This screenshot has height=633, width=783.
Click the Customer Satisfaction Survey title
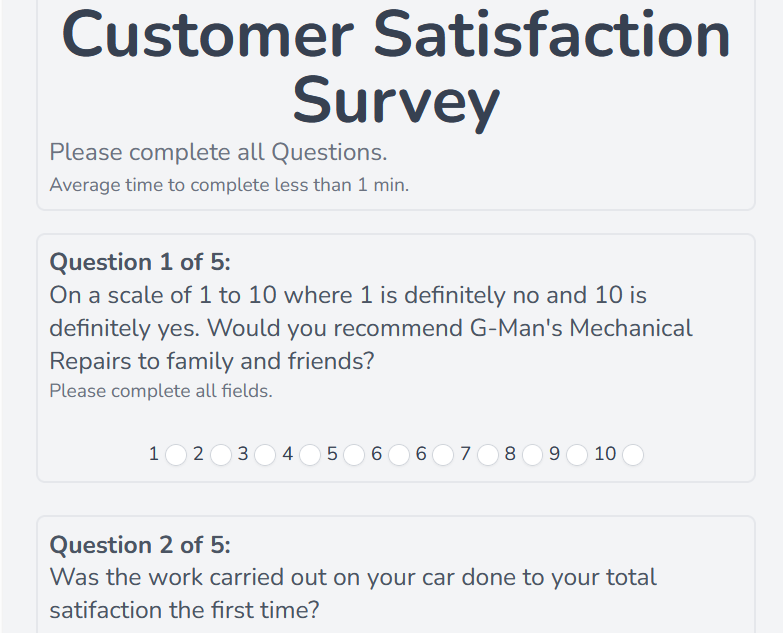pos(396,67)
